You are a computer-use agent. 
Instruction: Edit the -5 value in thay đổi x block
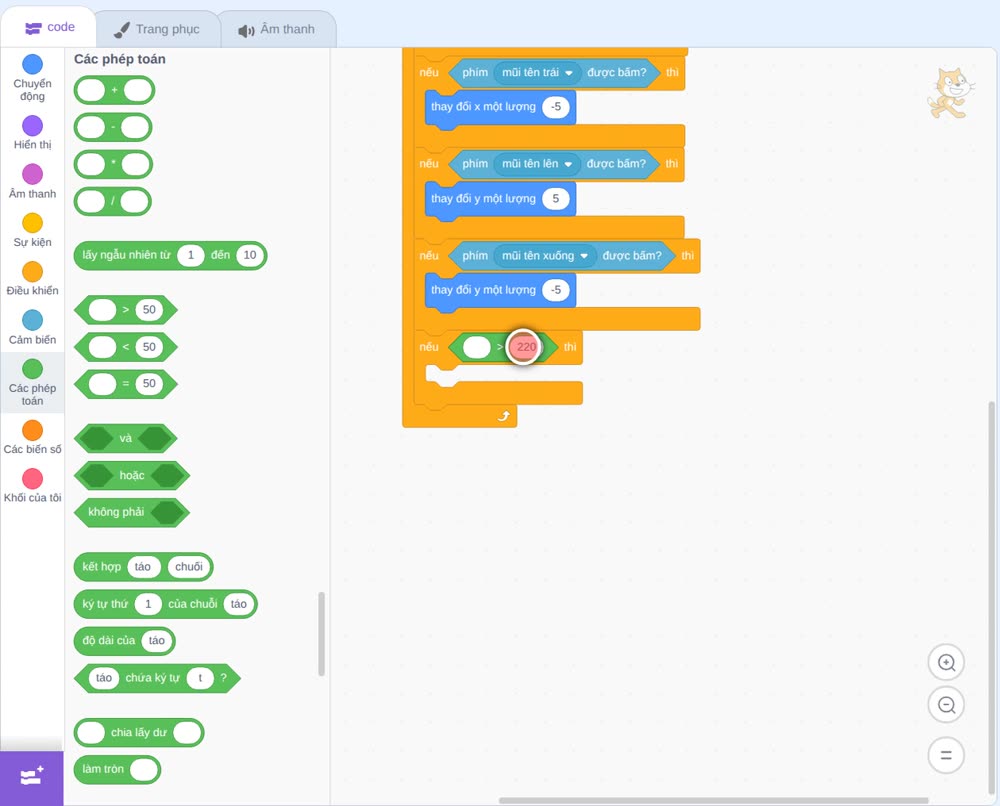(555, 106)
